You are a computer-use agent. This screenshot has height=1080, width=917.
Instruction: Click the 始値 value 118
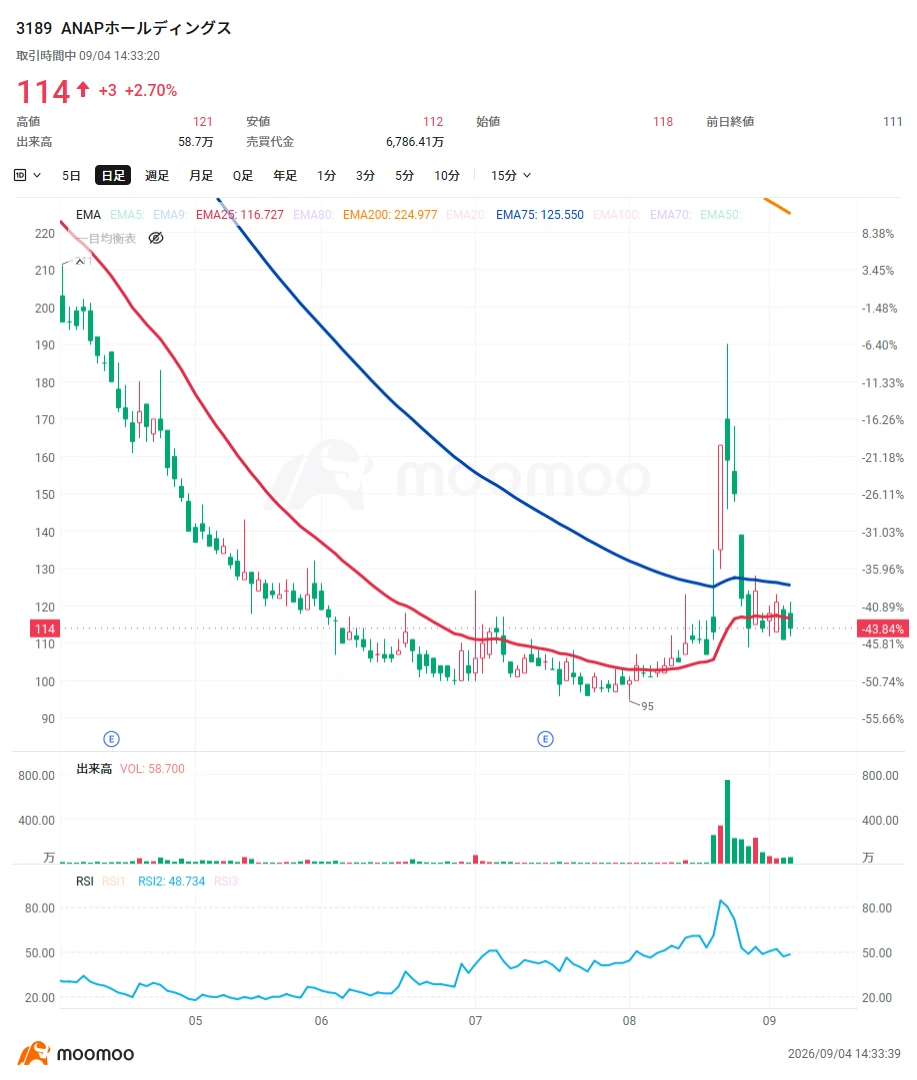pyautogui.click(x=663, y=122)
